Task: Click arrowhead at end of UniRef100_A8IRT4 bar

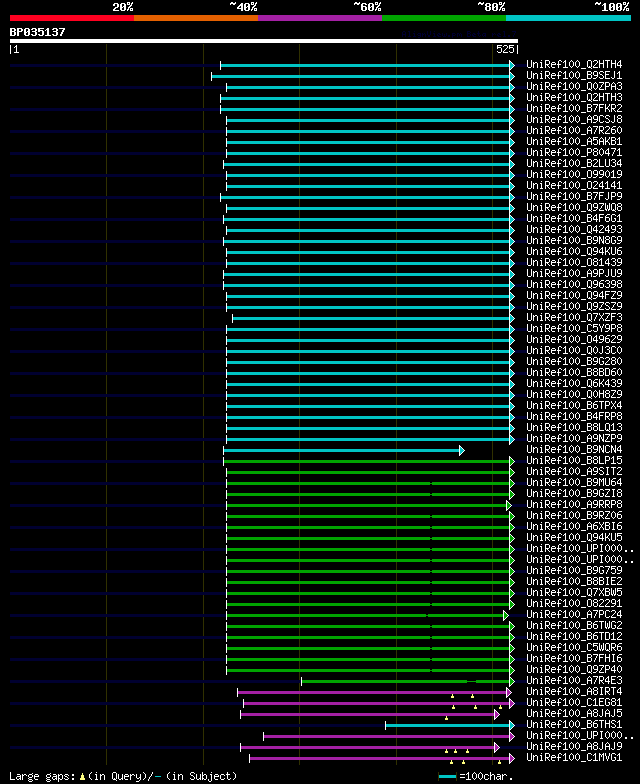Action: pos(509,692)
